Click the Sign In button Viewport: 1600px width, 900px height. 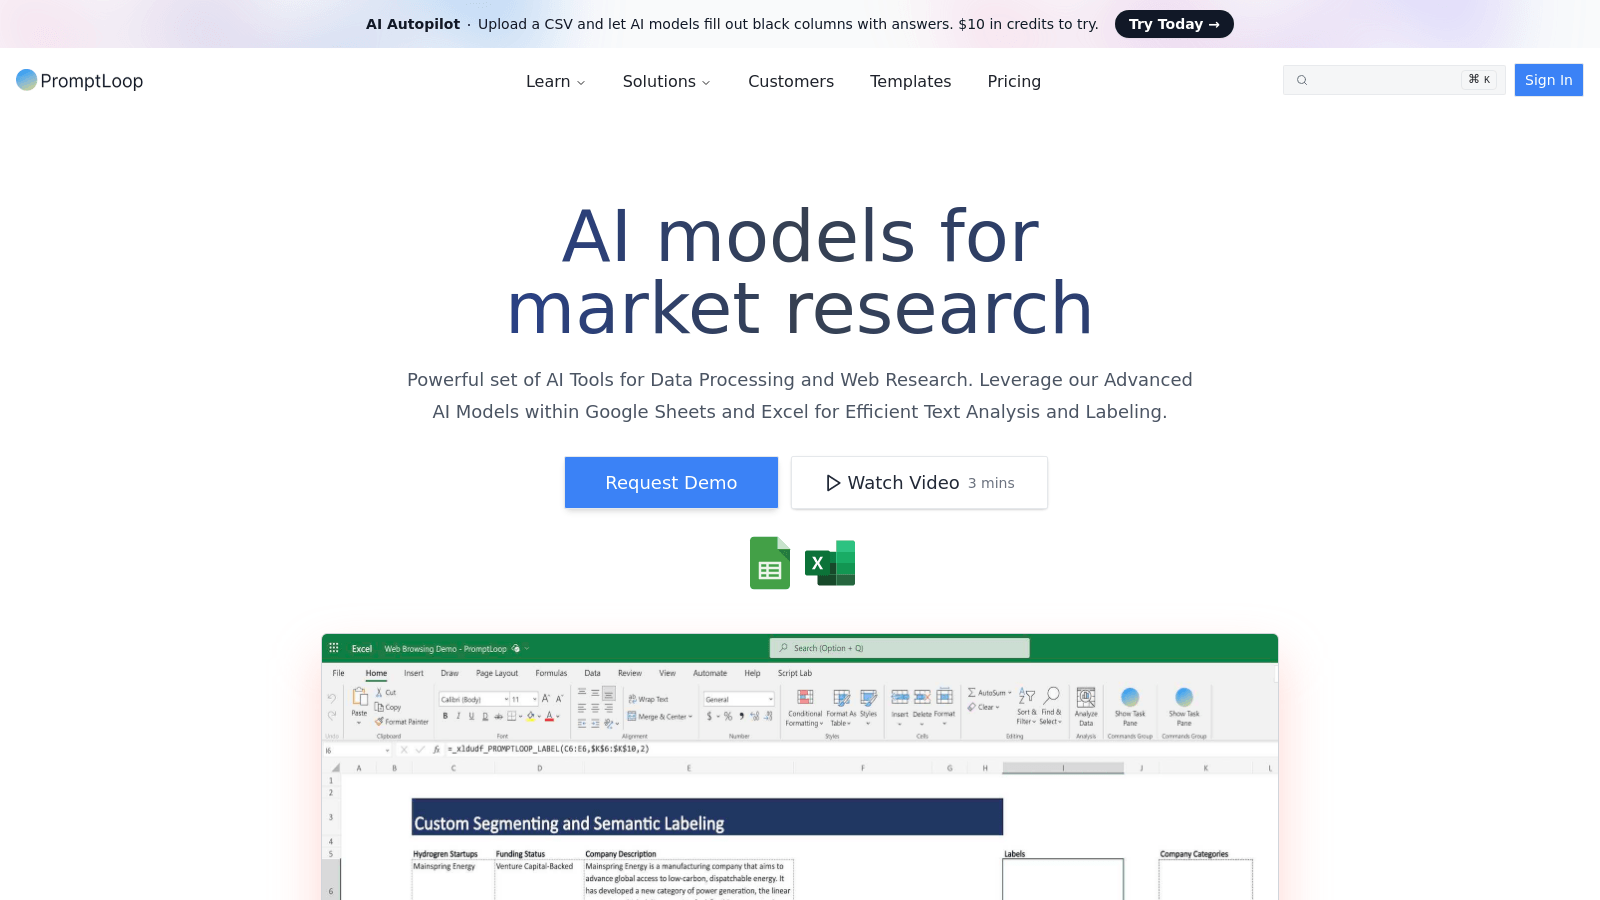[1549, 80]
